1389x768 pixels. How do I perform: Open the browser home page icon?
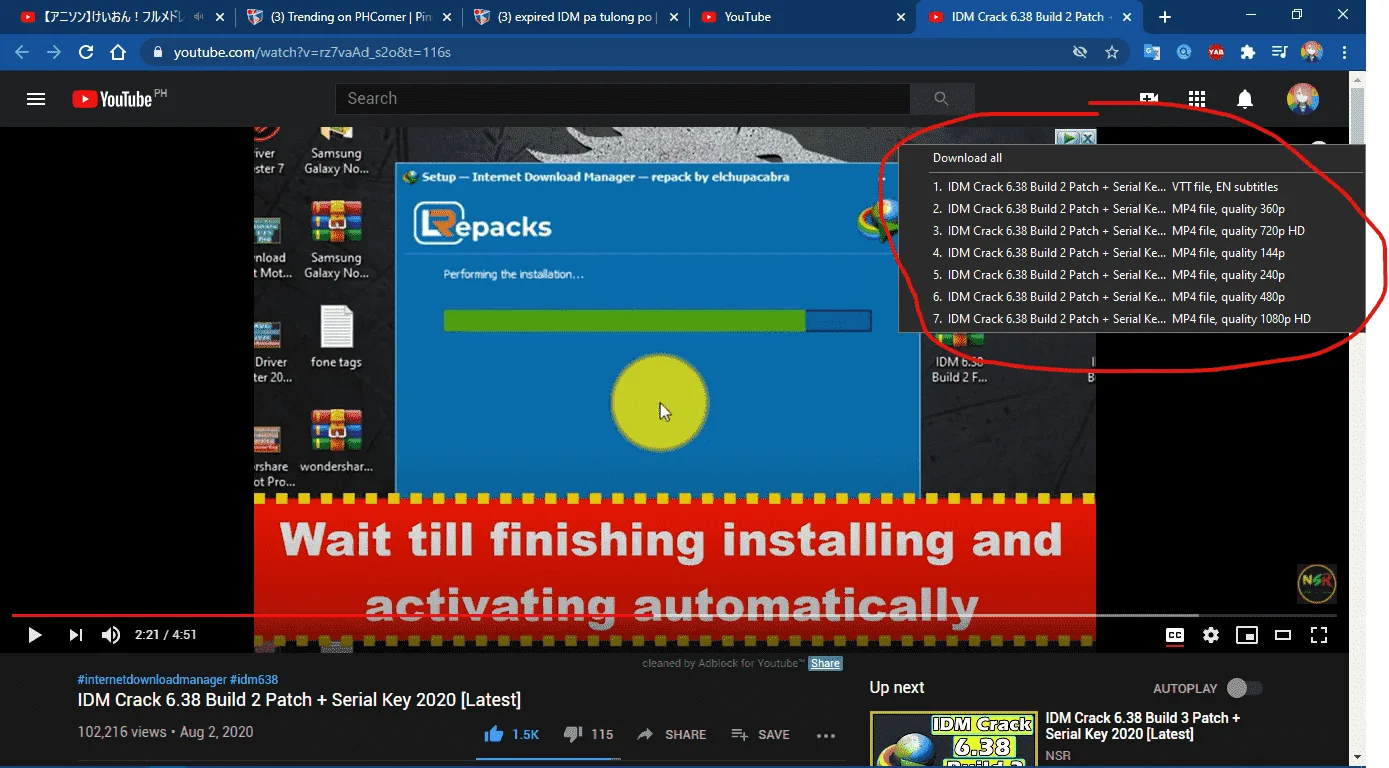(x=118, y=52)
